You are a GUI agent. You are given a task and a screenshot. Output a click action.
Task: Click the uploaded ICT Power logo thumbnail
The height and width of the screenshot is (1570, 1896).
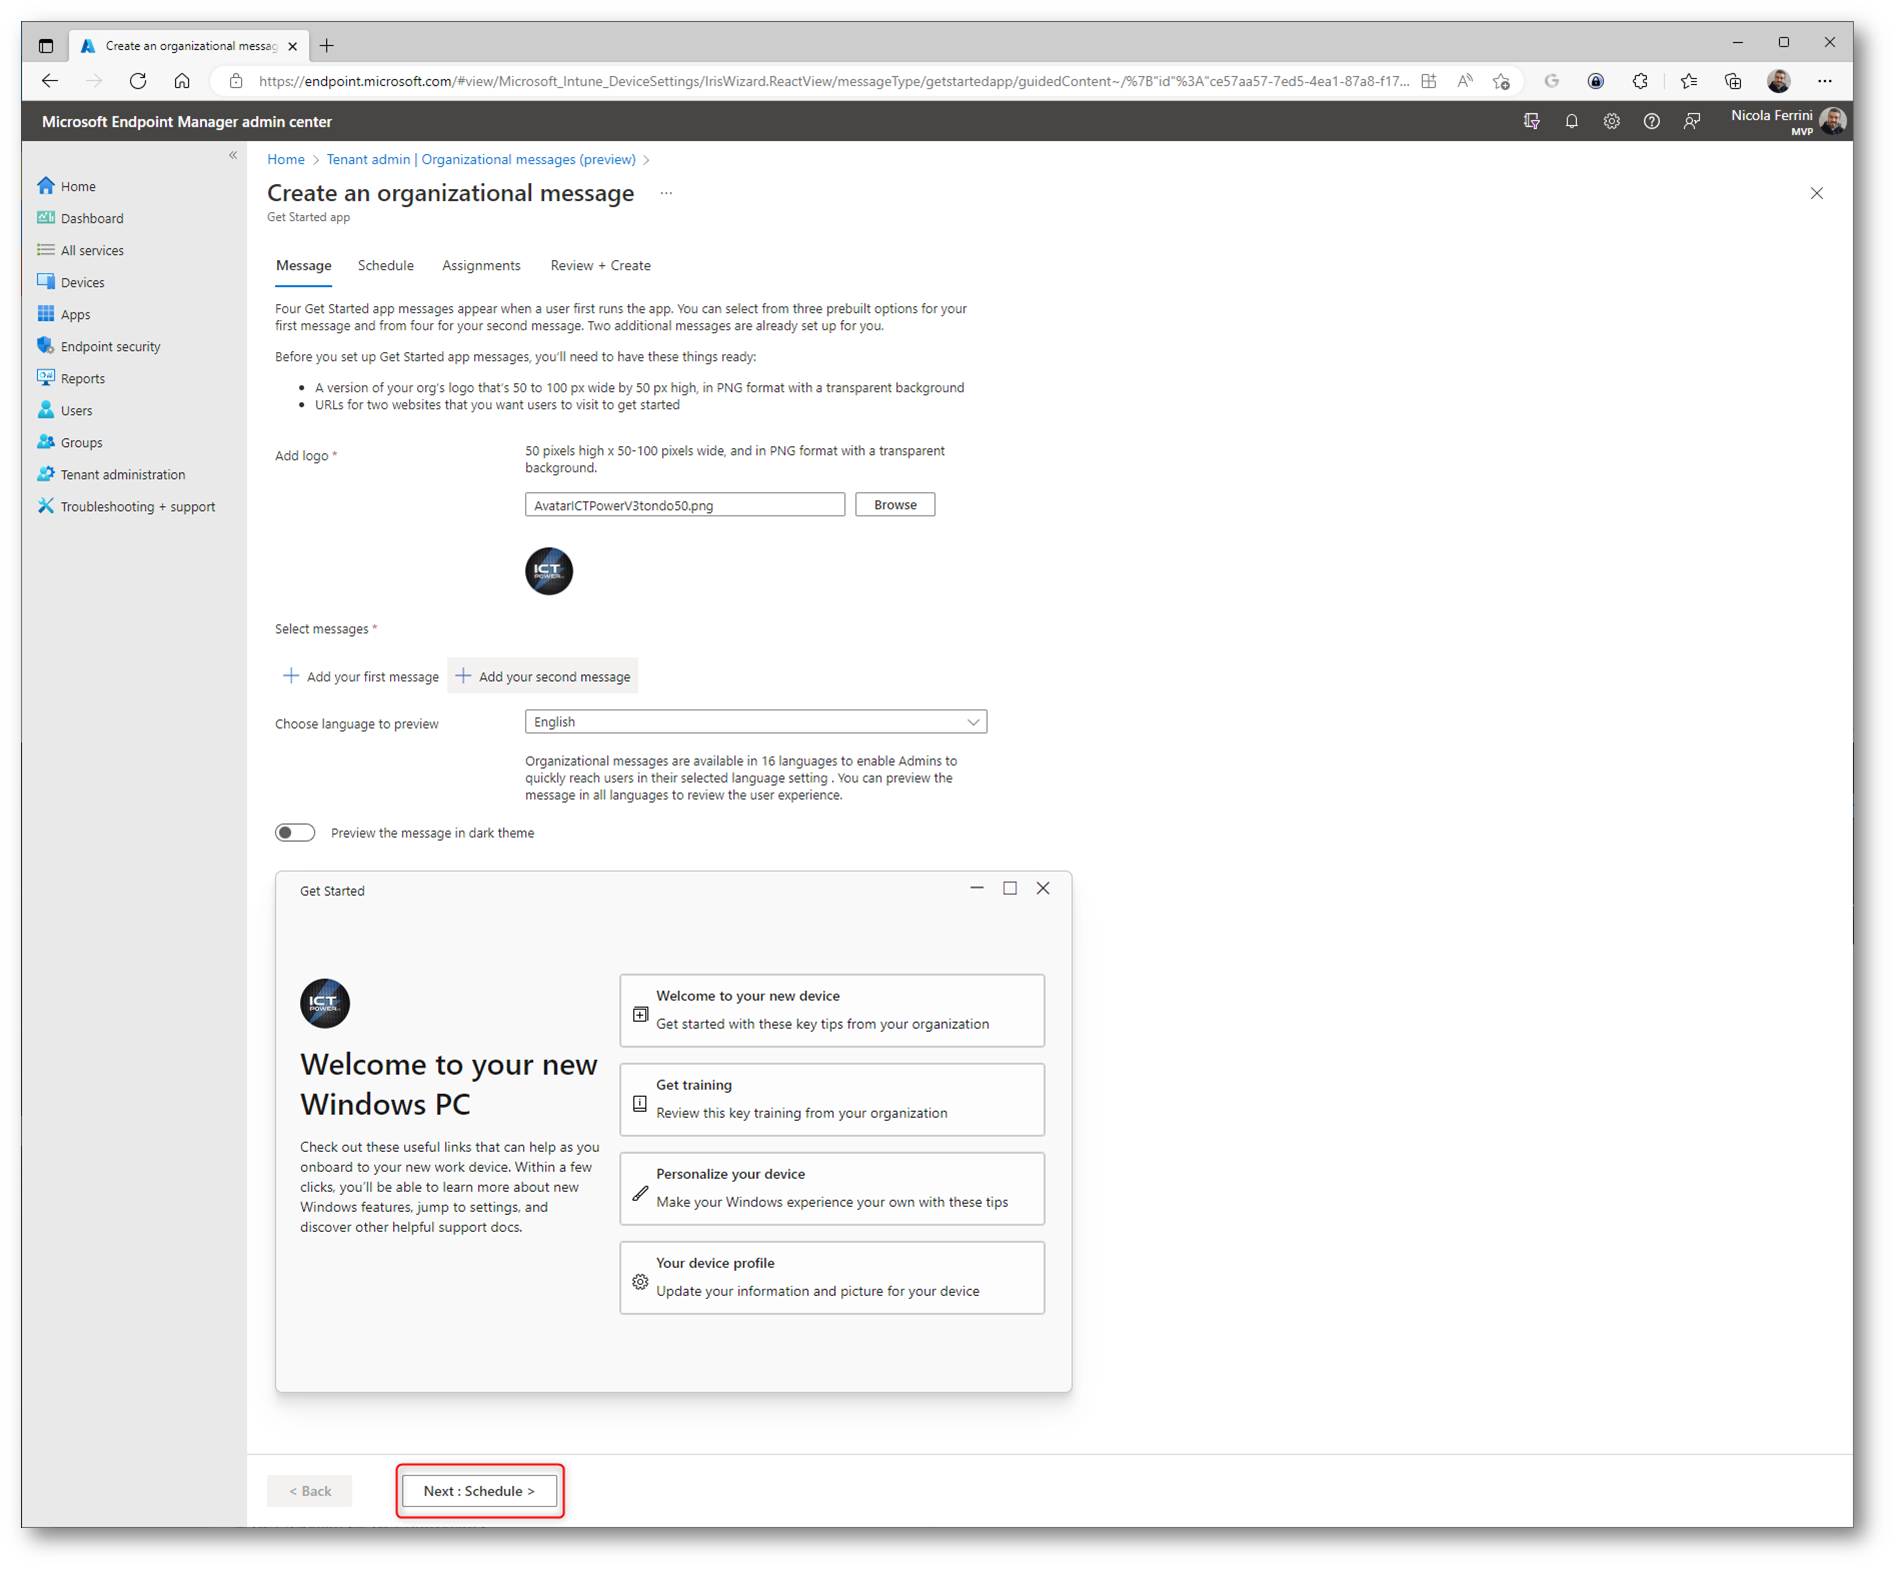549,571
